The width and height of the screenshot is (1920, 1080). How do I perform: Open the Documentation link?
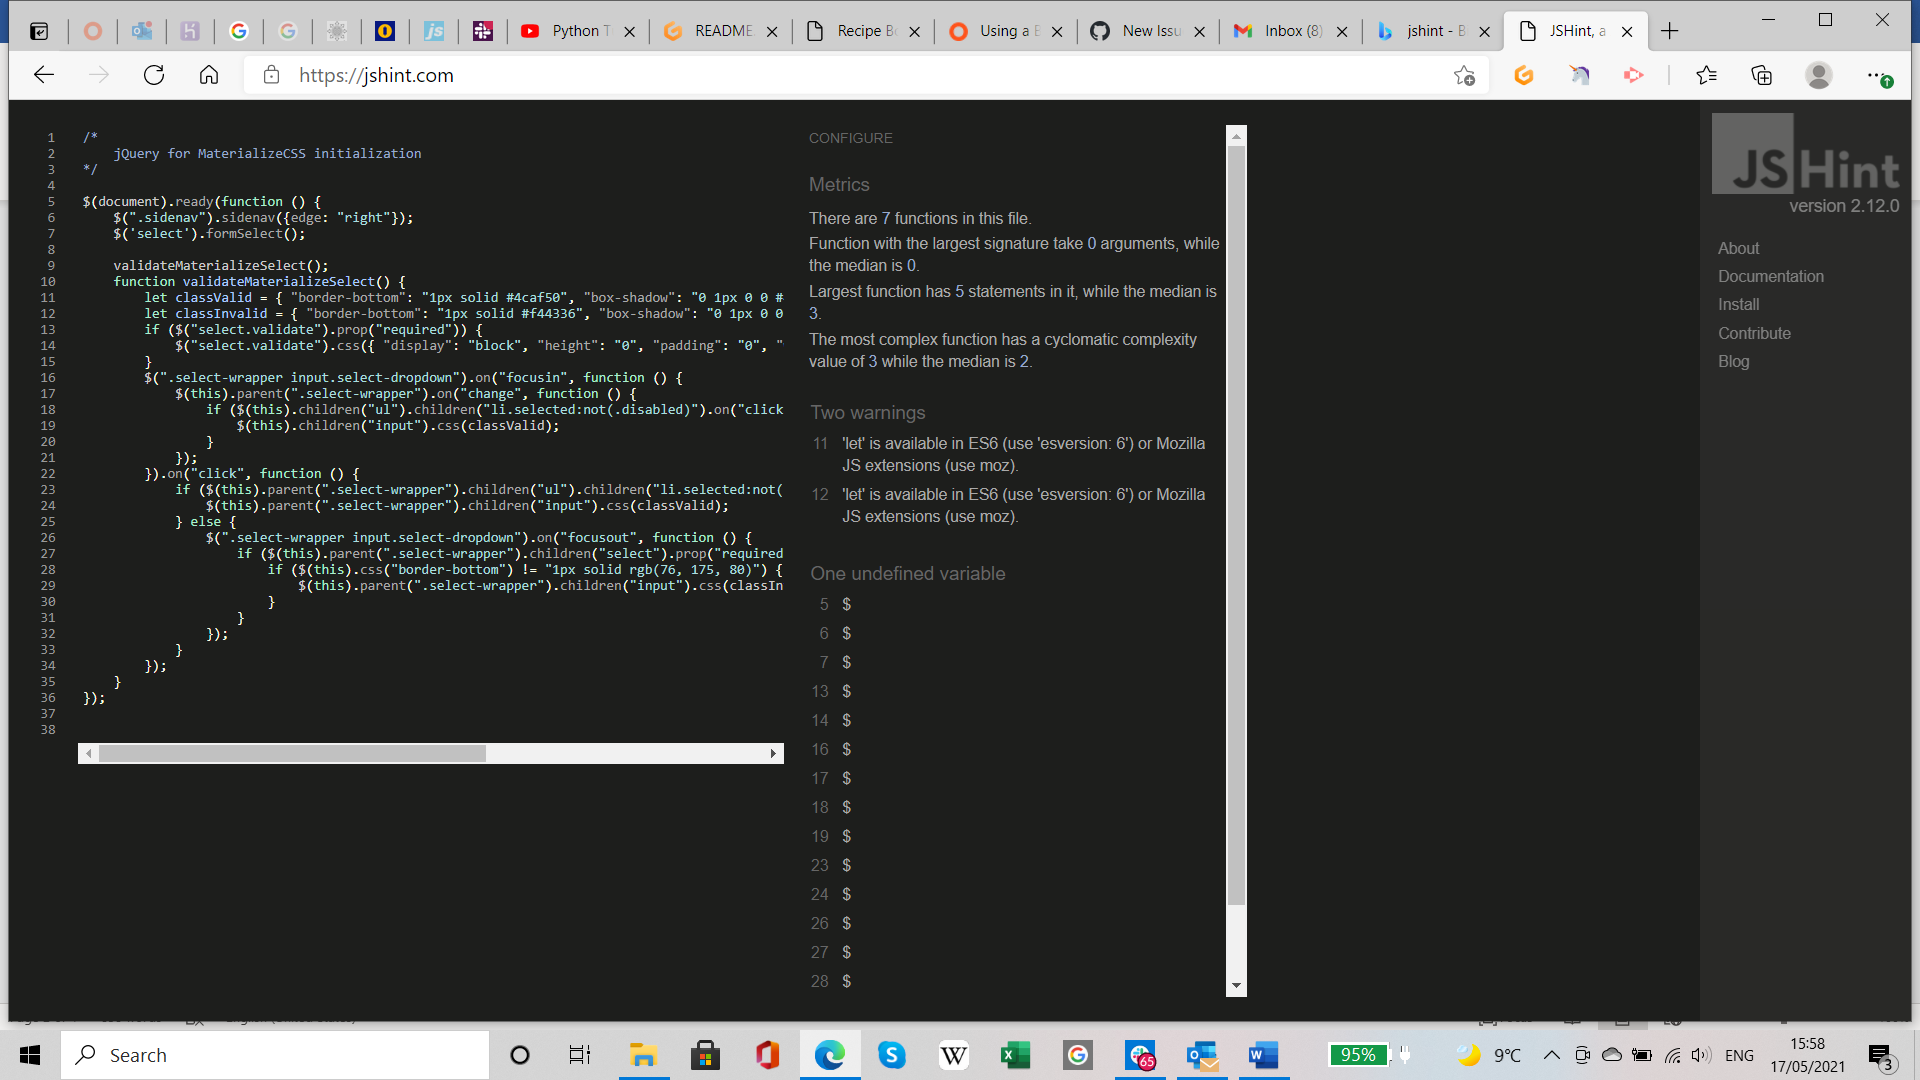(1770, 276)
